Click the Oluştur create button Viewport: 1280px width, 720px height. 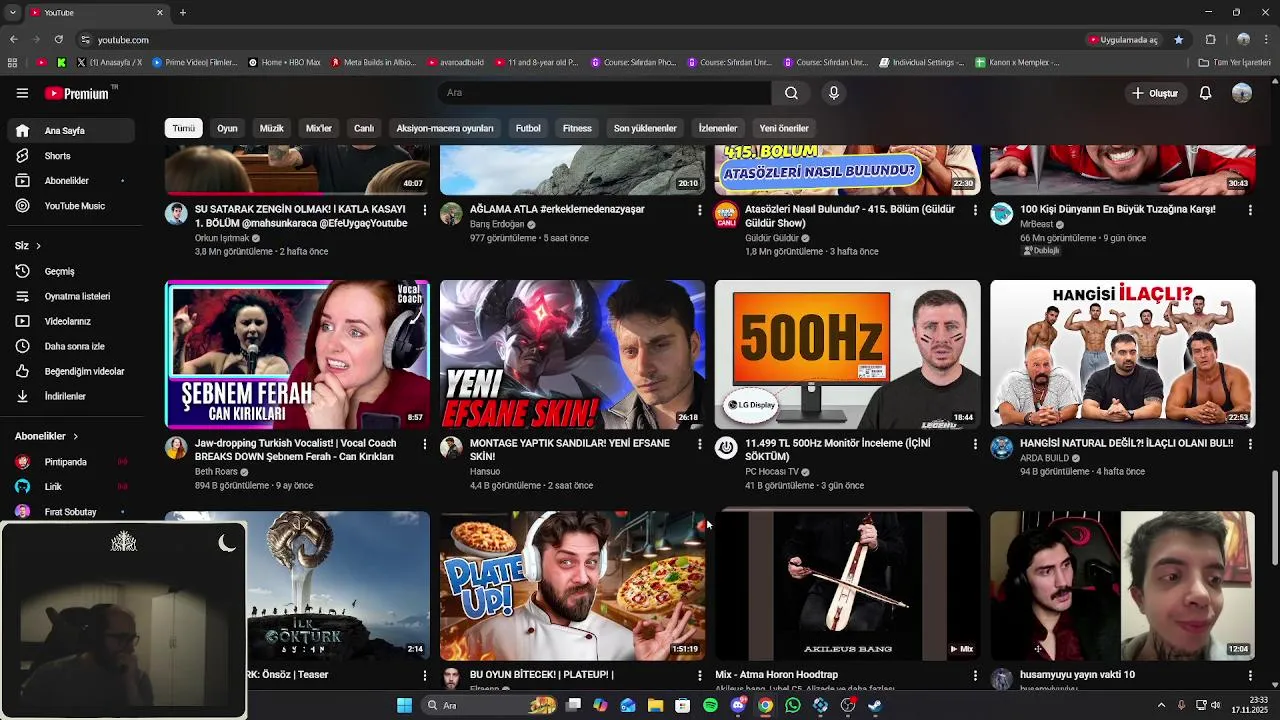(1154, 93)
